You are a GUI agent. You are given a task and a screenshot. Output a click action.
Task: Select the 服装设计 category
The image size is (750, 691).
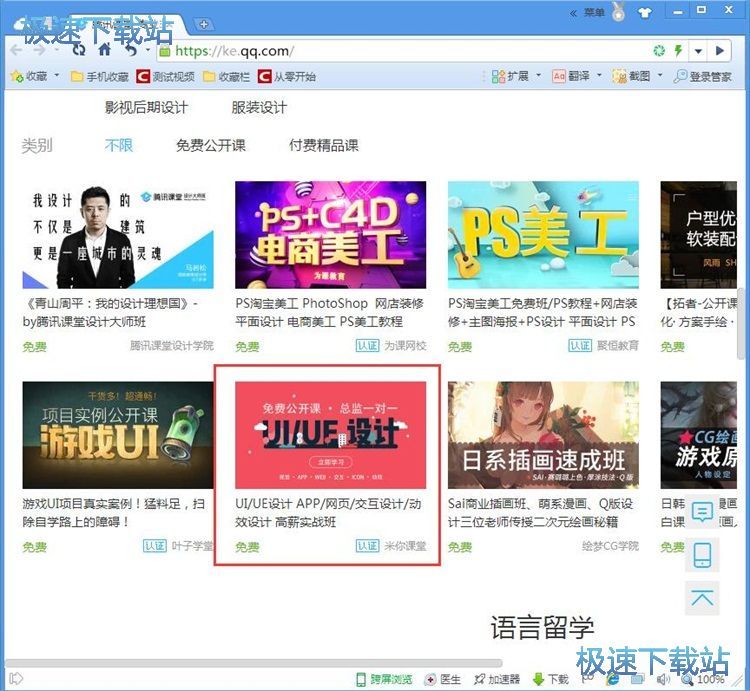point(259,108)
